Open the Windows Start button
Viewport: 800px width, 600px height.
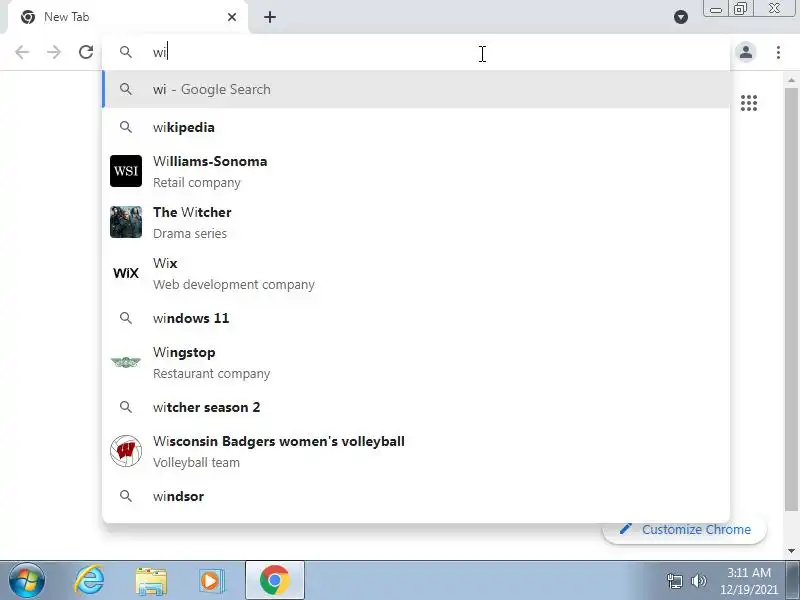coord(27,581)
